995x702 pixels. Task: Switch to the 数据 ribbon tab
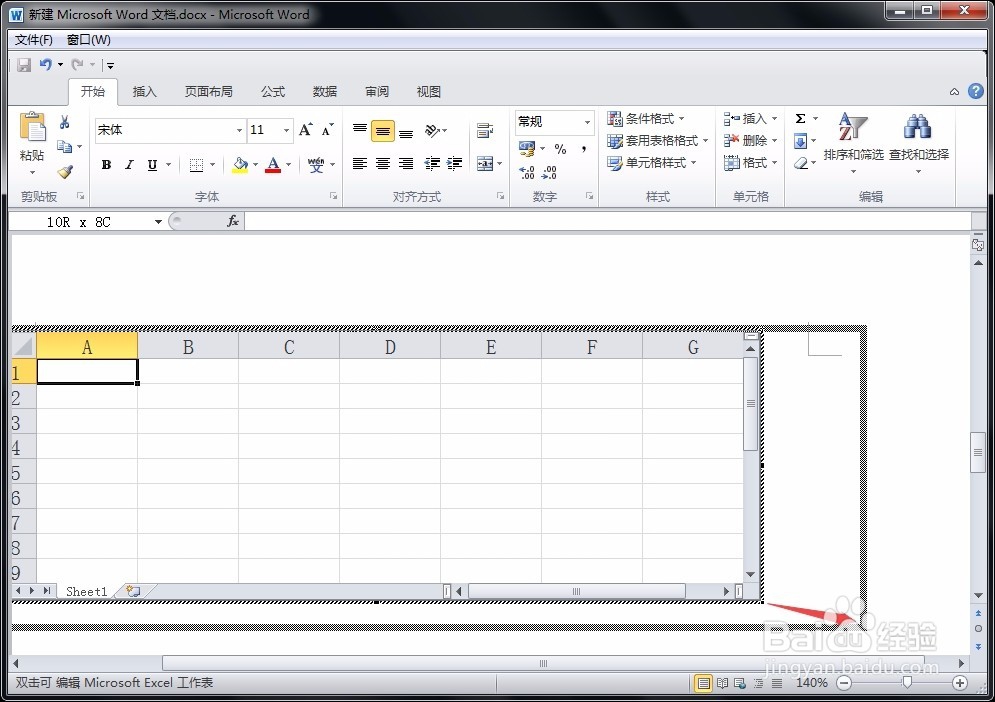click(x=325, y=92)
